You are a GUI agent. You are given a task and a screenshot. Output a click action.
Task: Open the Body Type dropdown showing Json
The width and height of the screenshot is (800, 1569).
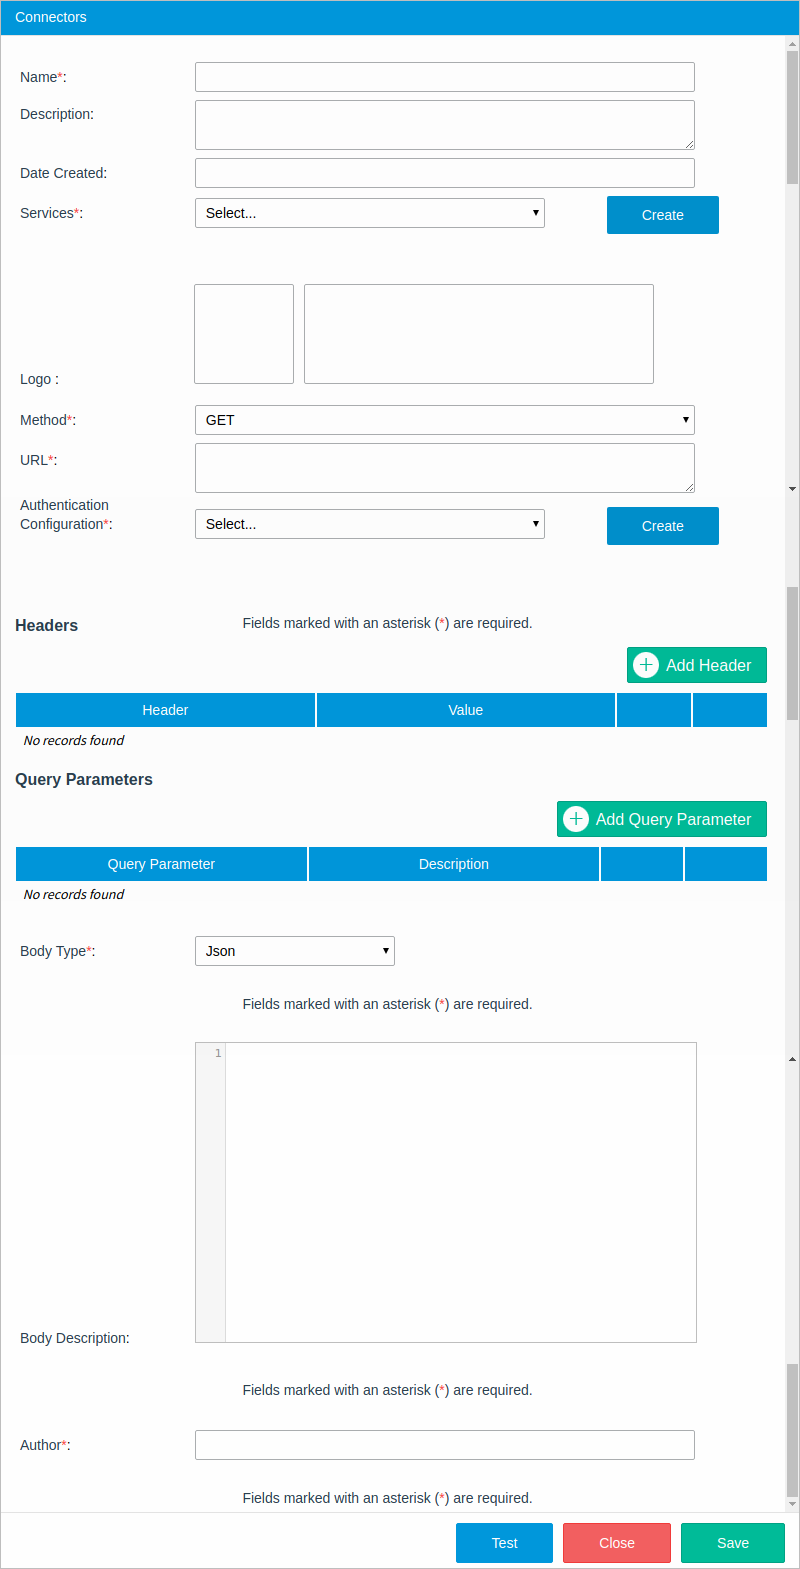point(294,951)
